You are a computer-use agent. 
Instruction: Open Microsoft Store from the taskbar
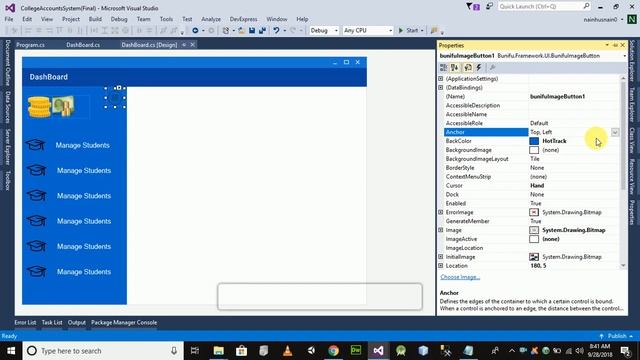pyautogui.click(x=241, y=351)
